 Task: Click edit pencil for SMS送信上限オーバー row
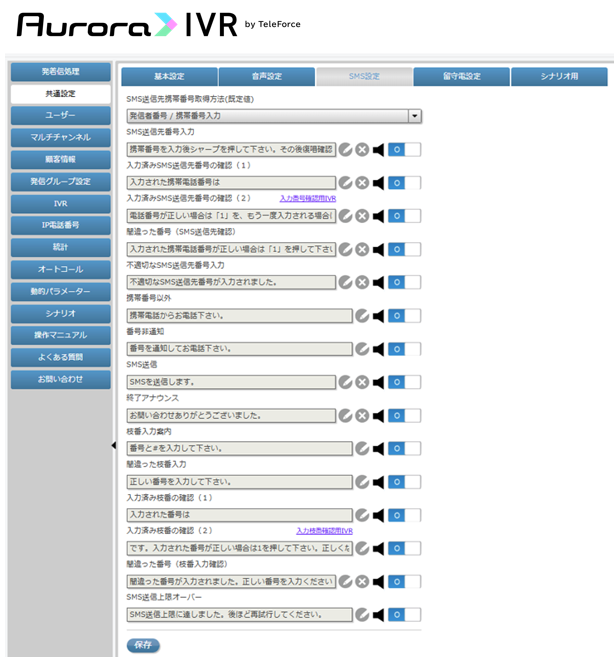[x=362, y=615]
